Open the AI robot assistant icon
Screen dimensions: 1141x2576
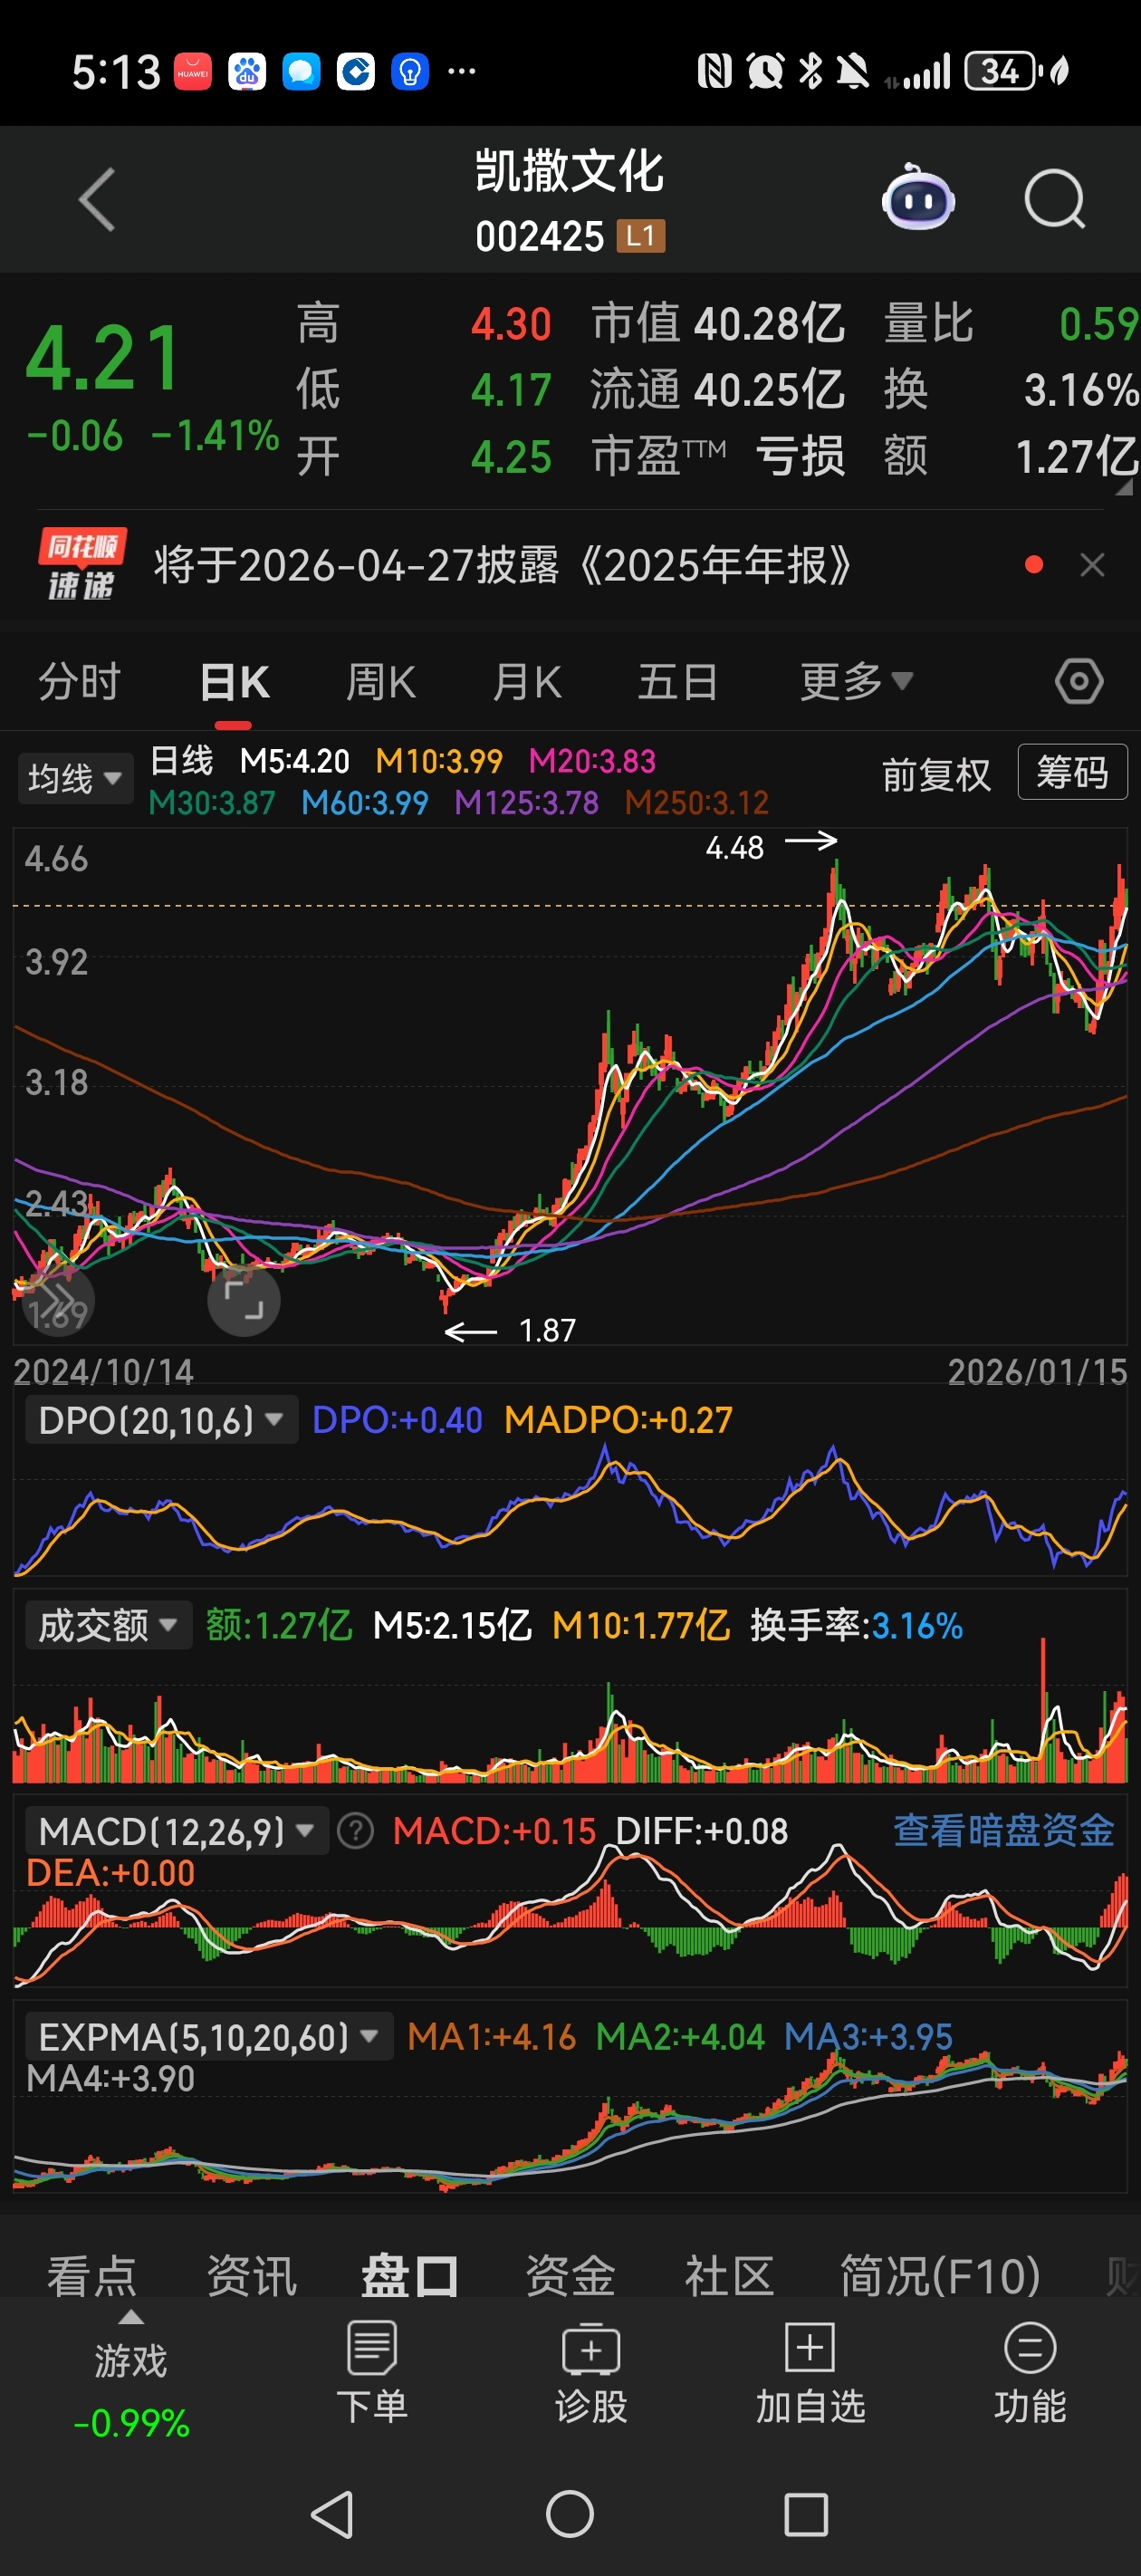[917, 197]
